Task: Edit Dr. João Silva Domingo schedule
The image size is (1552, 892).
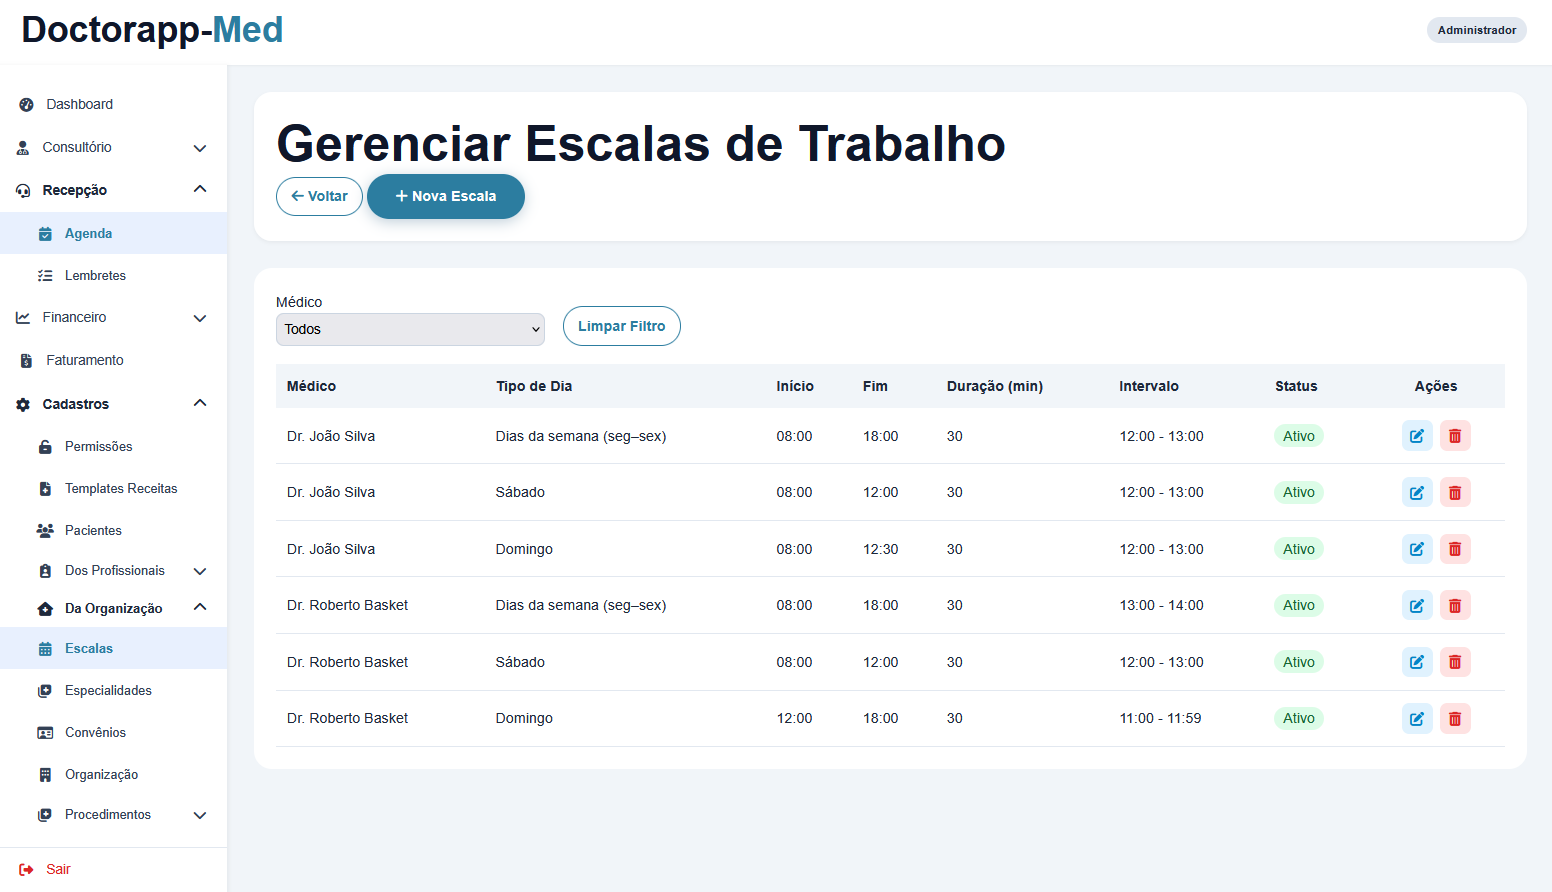Action: (x=1417, y=549)
